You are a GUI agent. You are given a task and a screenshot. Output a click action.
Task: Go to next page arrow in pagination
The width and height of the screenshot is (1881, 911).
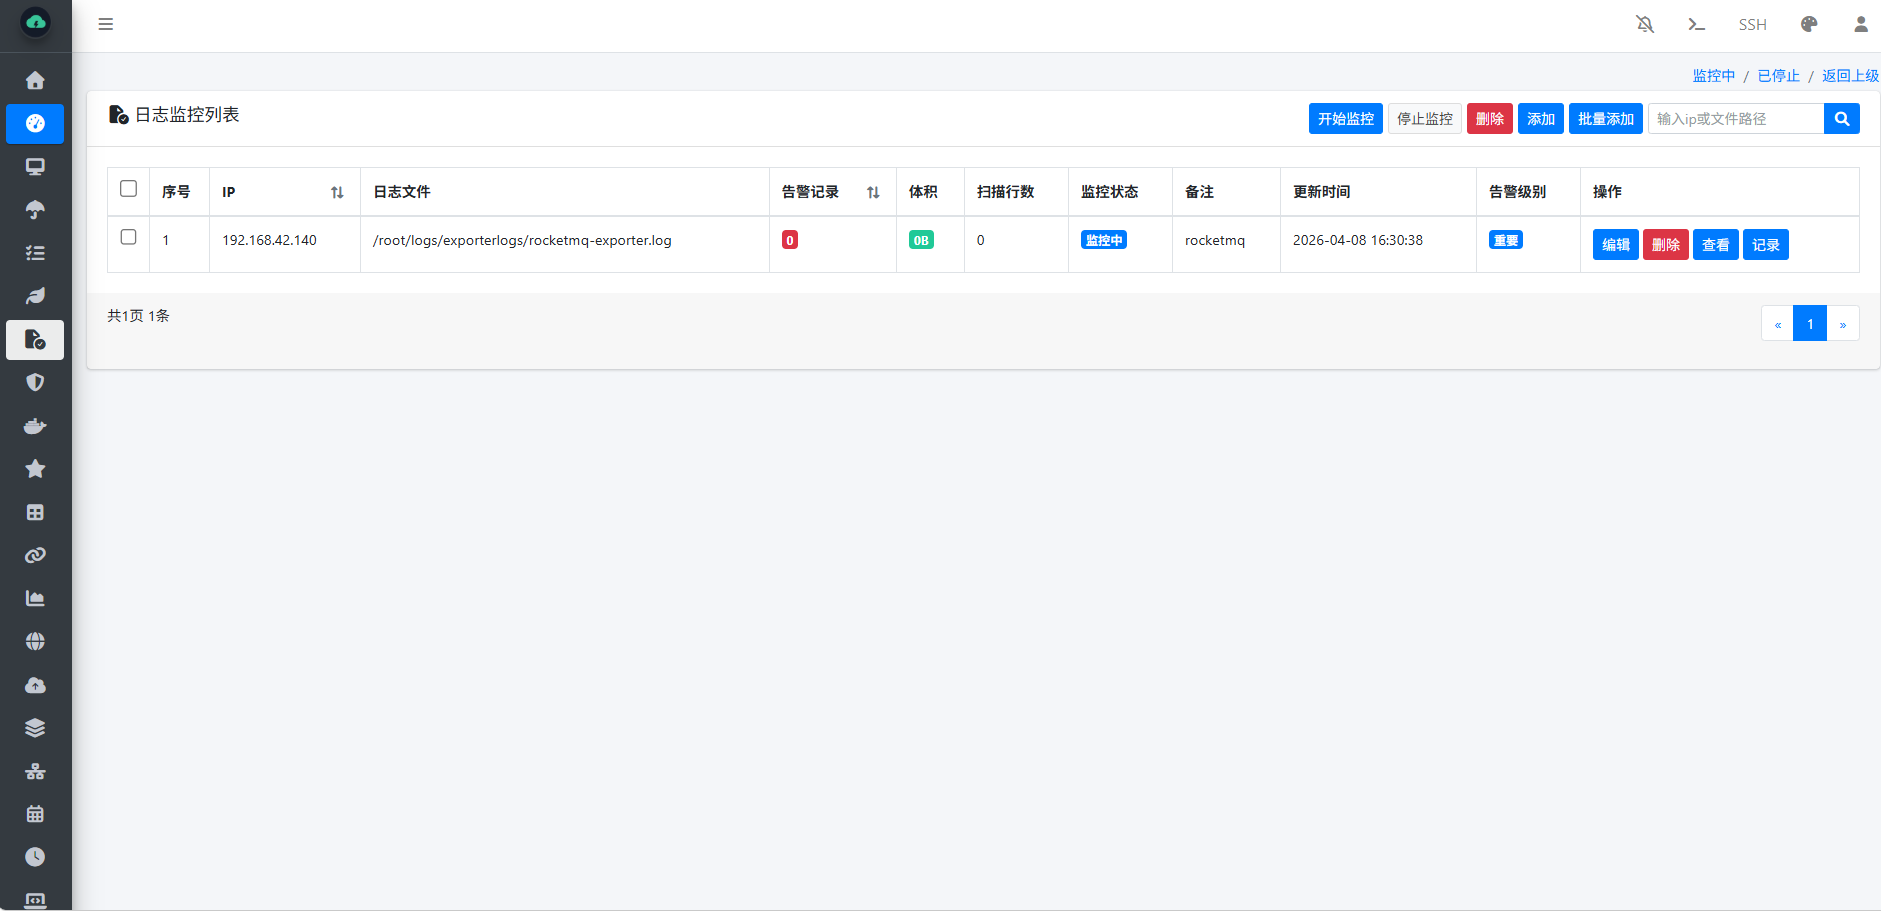click(x=1842, y=324)
